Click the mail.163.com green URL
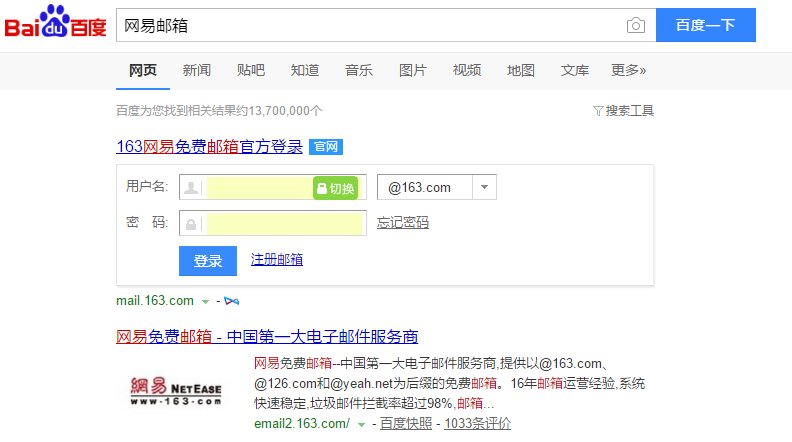Viewport: 792px width, 442px height. [x=155, y=301]
